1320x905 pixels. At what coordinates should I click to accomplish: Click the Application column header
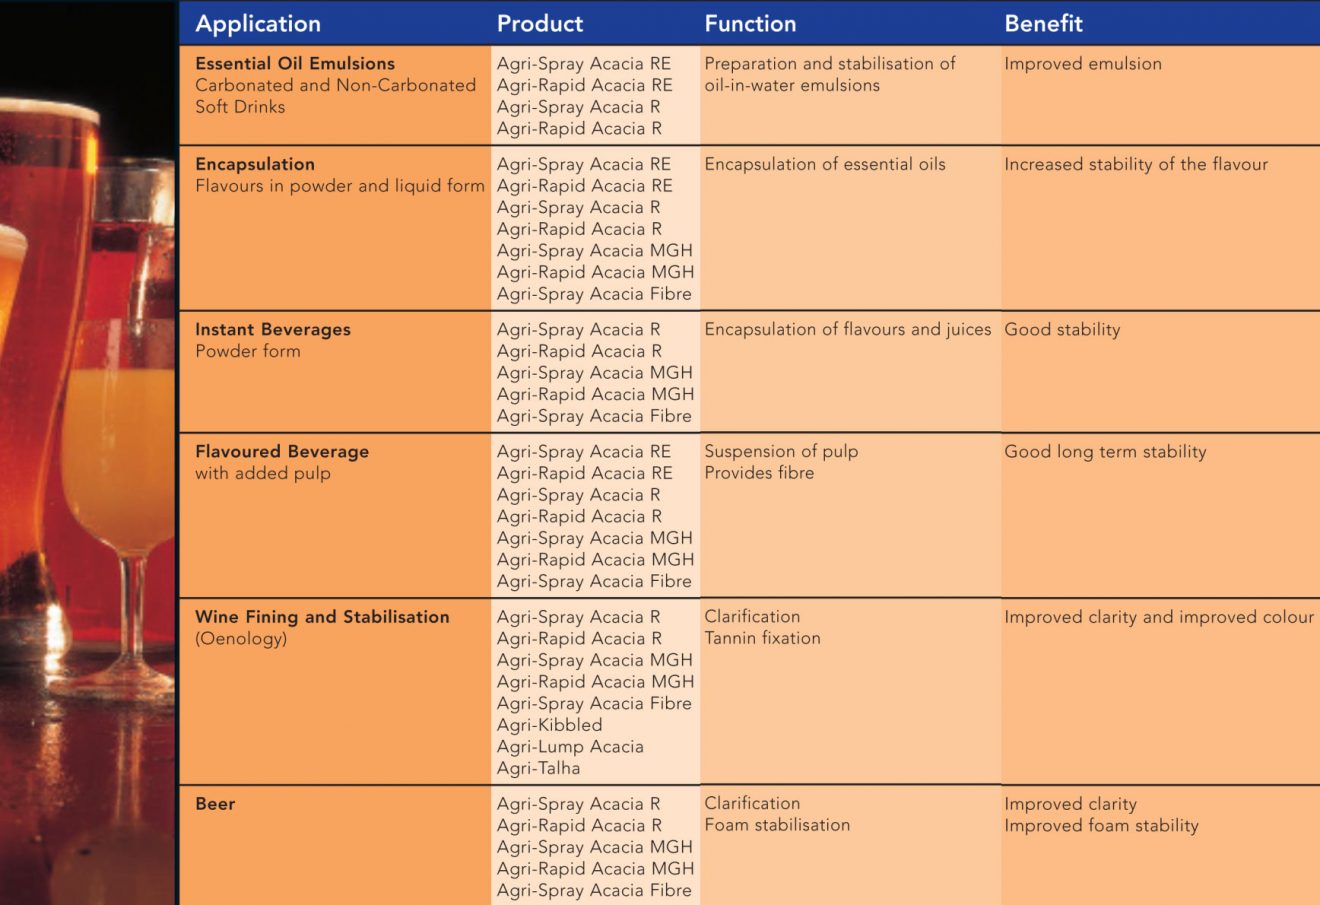[x=258, y=24]
